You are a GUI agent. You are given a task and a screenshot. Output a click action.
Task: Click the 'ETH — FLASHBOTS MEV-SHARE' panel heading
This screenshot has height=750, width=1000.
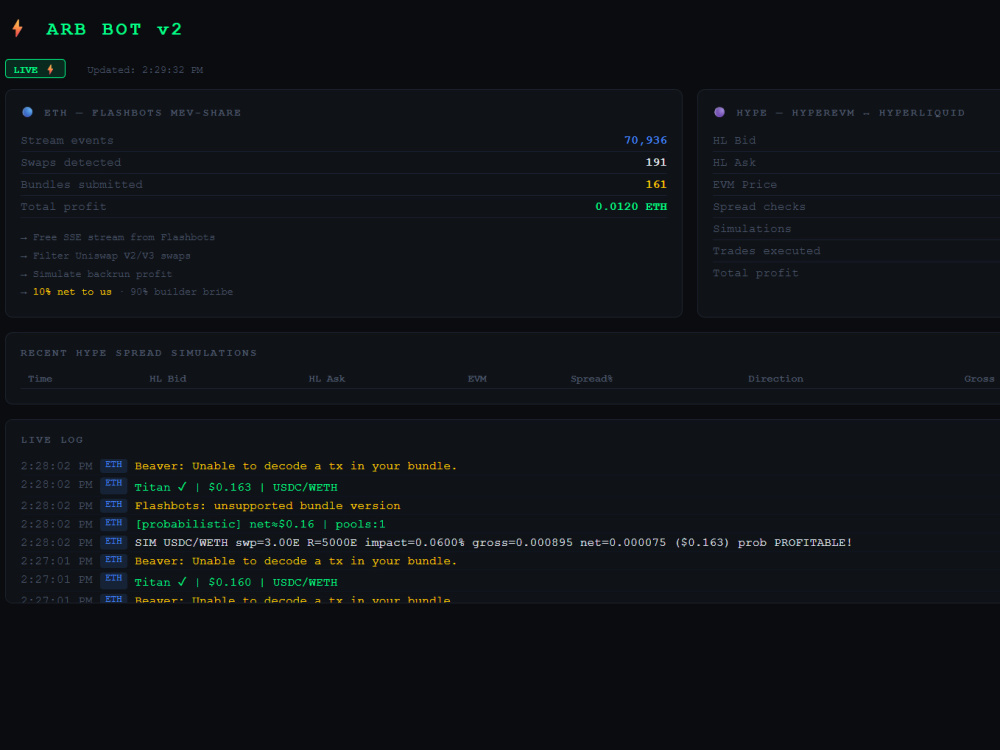click(142, 113)
